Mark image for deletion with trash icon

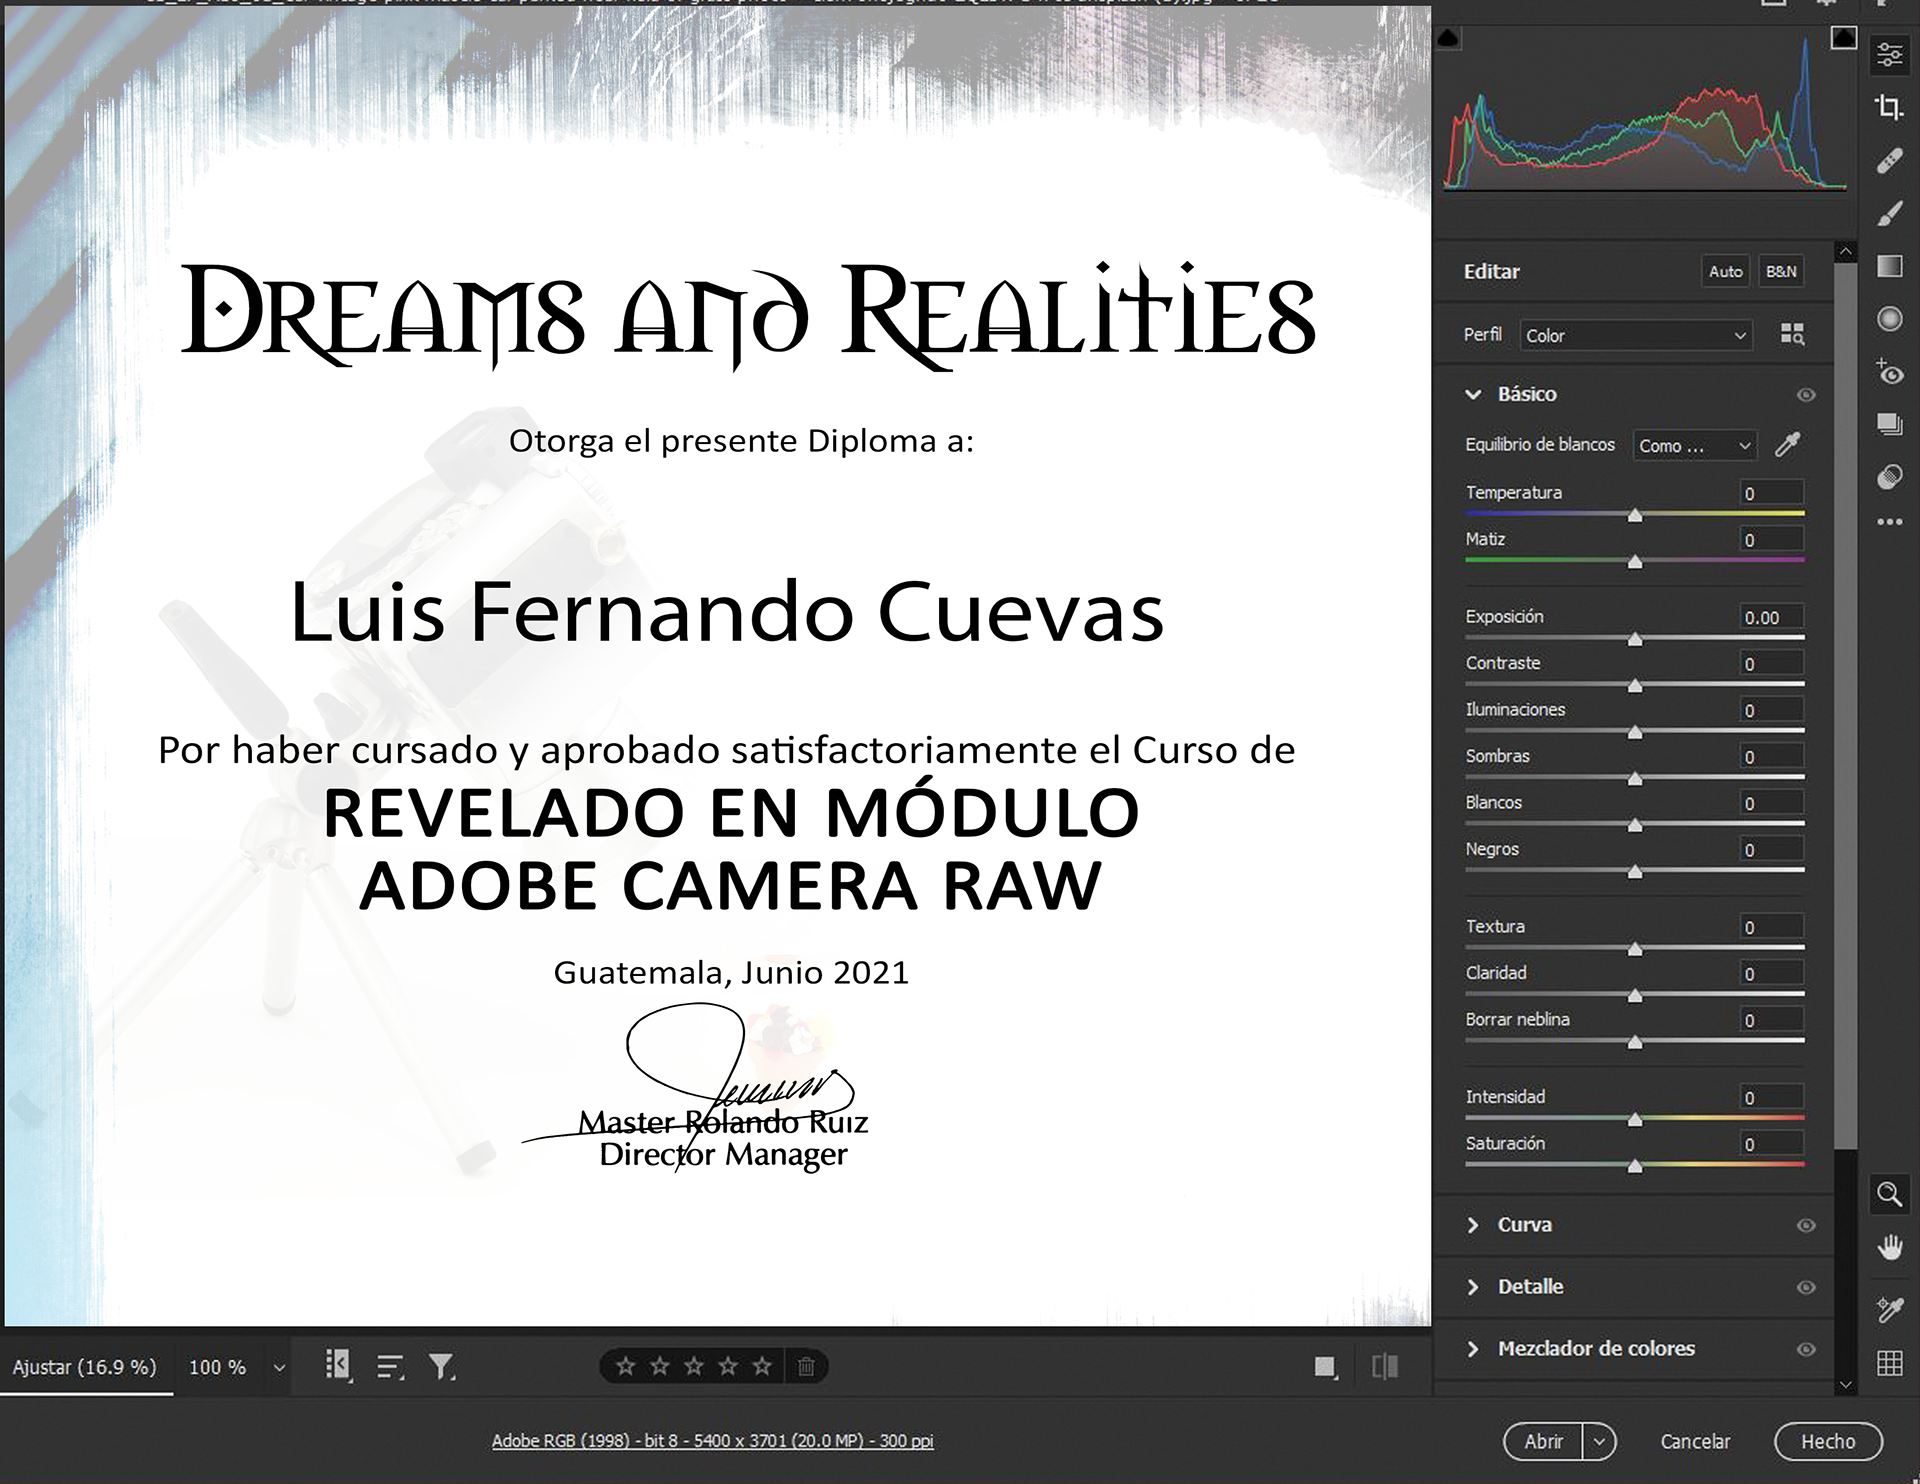(806, 1366)
